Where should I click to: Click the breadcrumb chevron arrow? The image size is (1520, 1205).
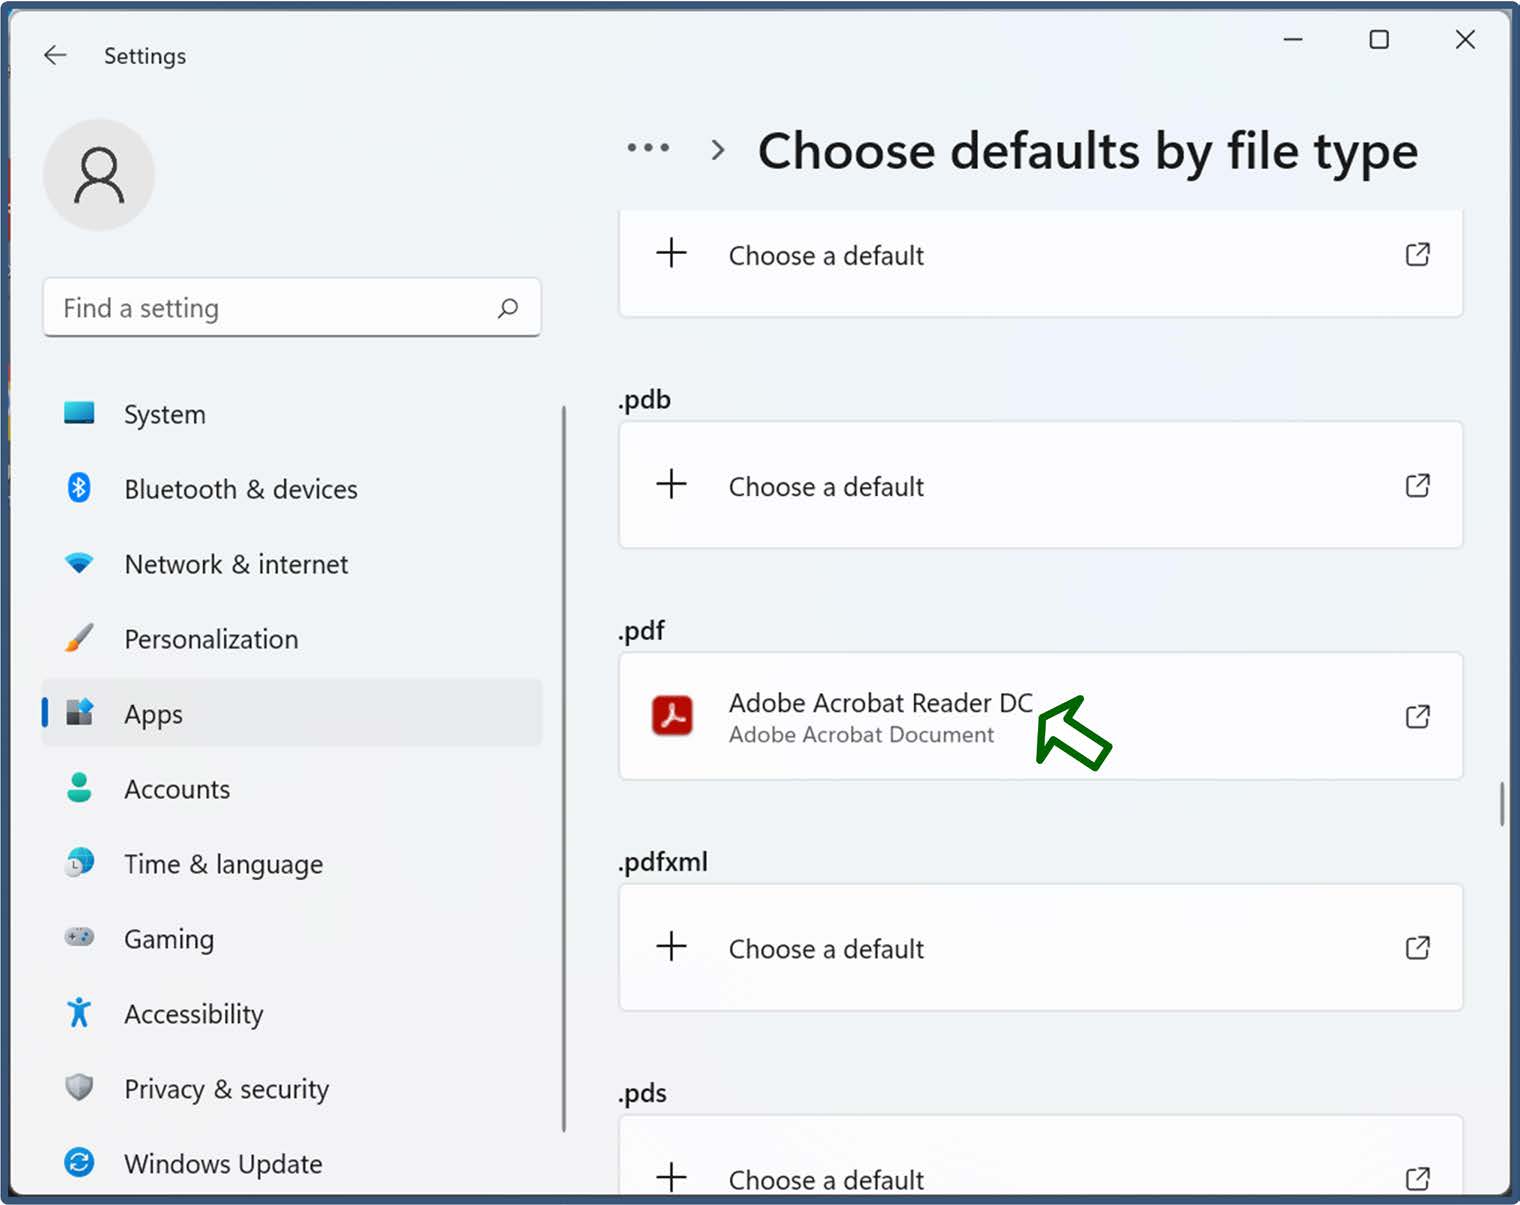(717, 150)
